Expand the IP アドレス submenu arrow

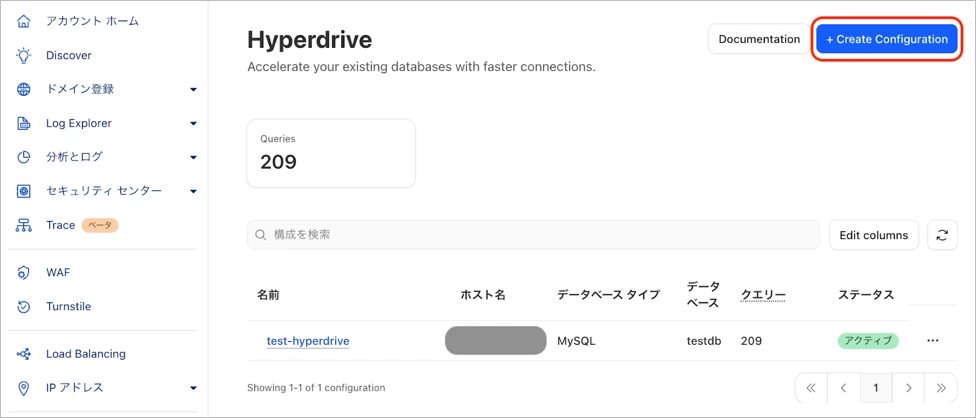pos(193,388)
